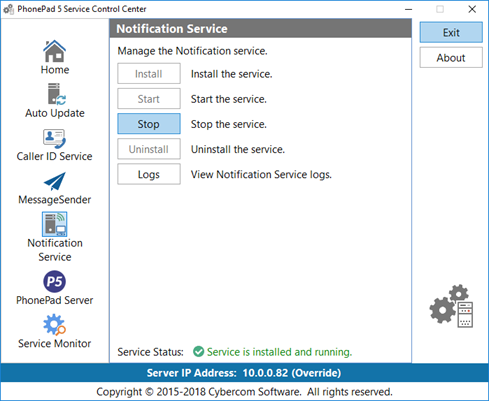
Task: Click the 'Stop the service.' description
Action: pyautogui.click(x=229, y=124)
